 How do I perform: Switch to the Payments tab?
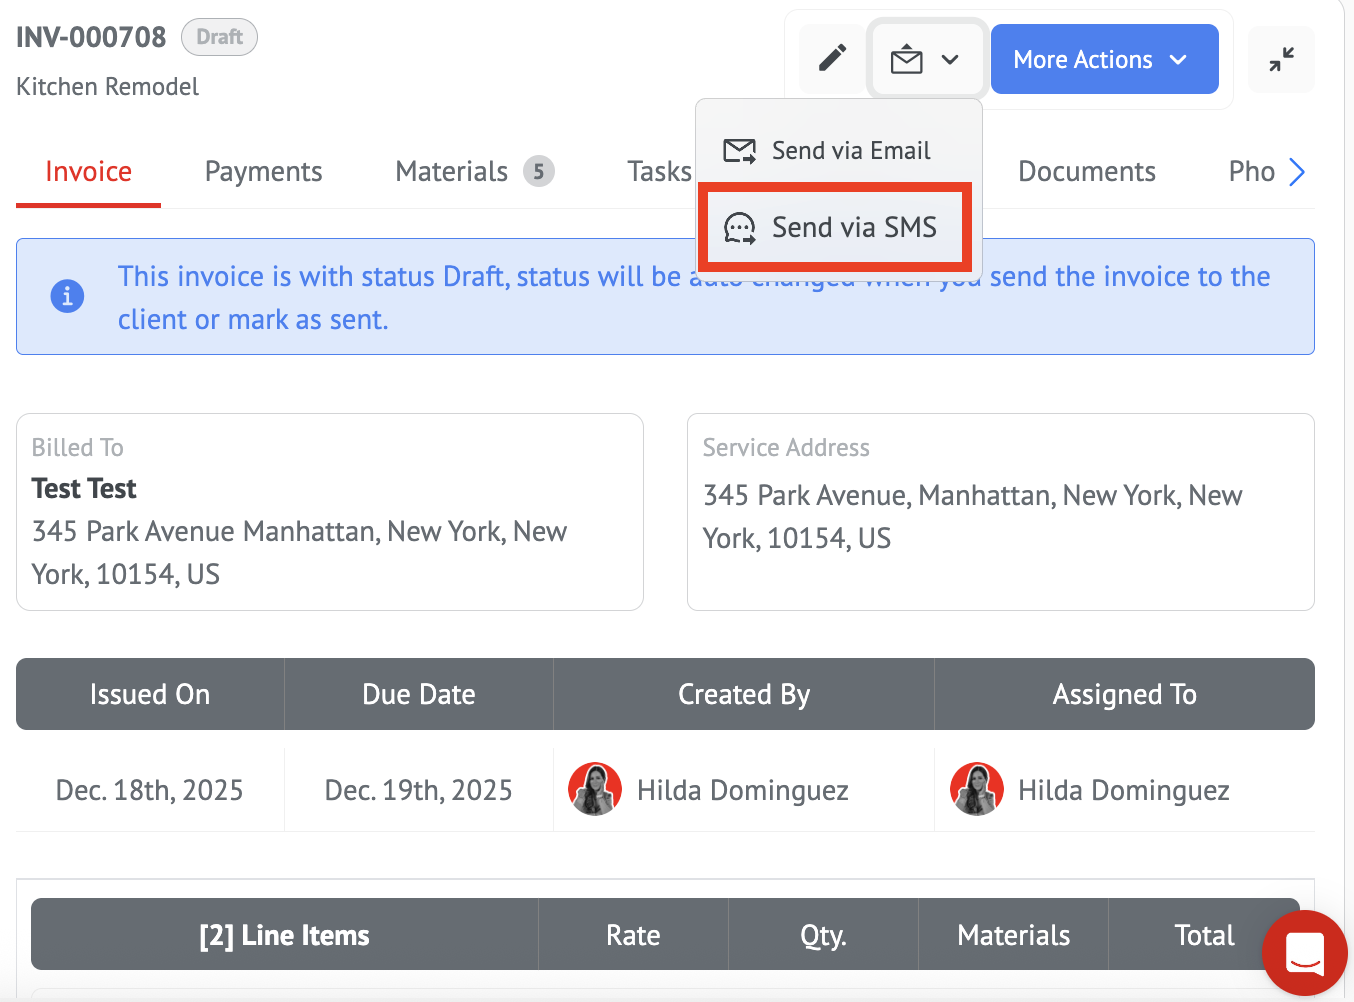pyautogui.click(x=263, y=172)
